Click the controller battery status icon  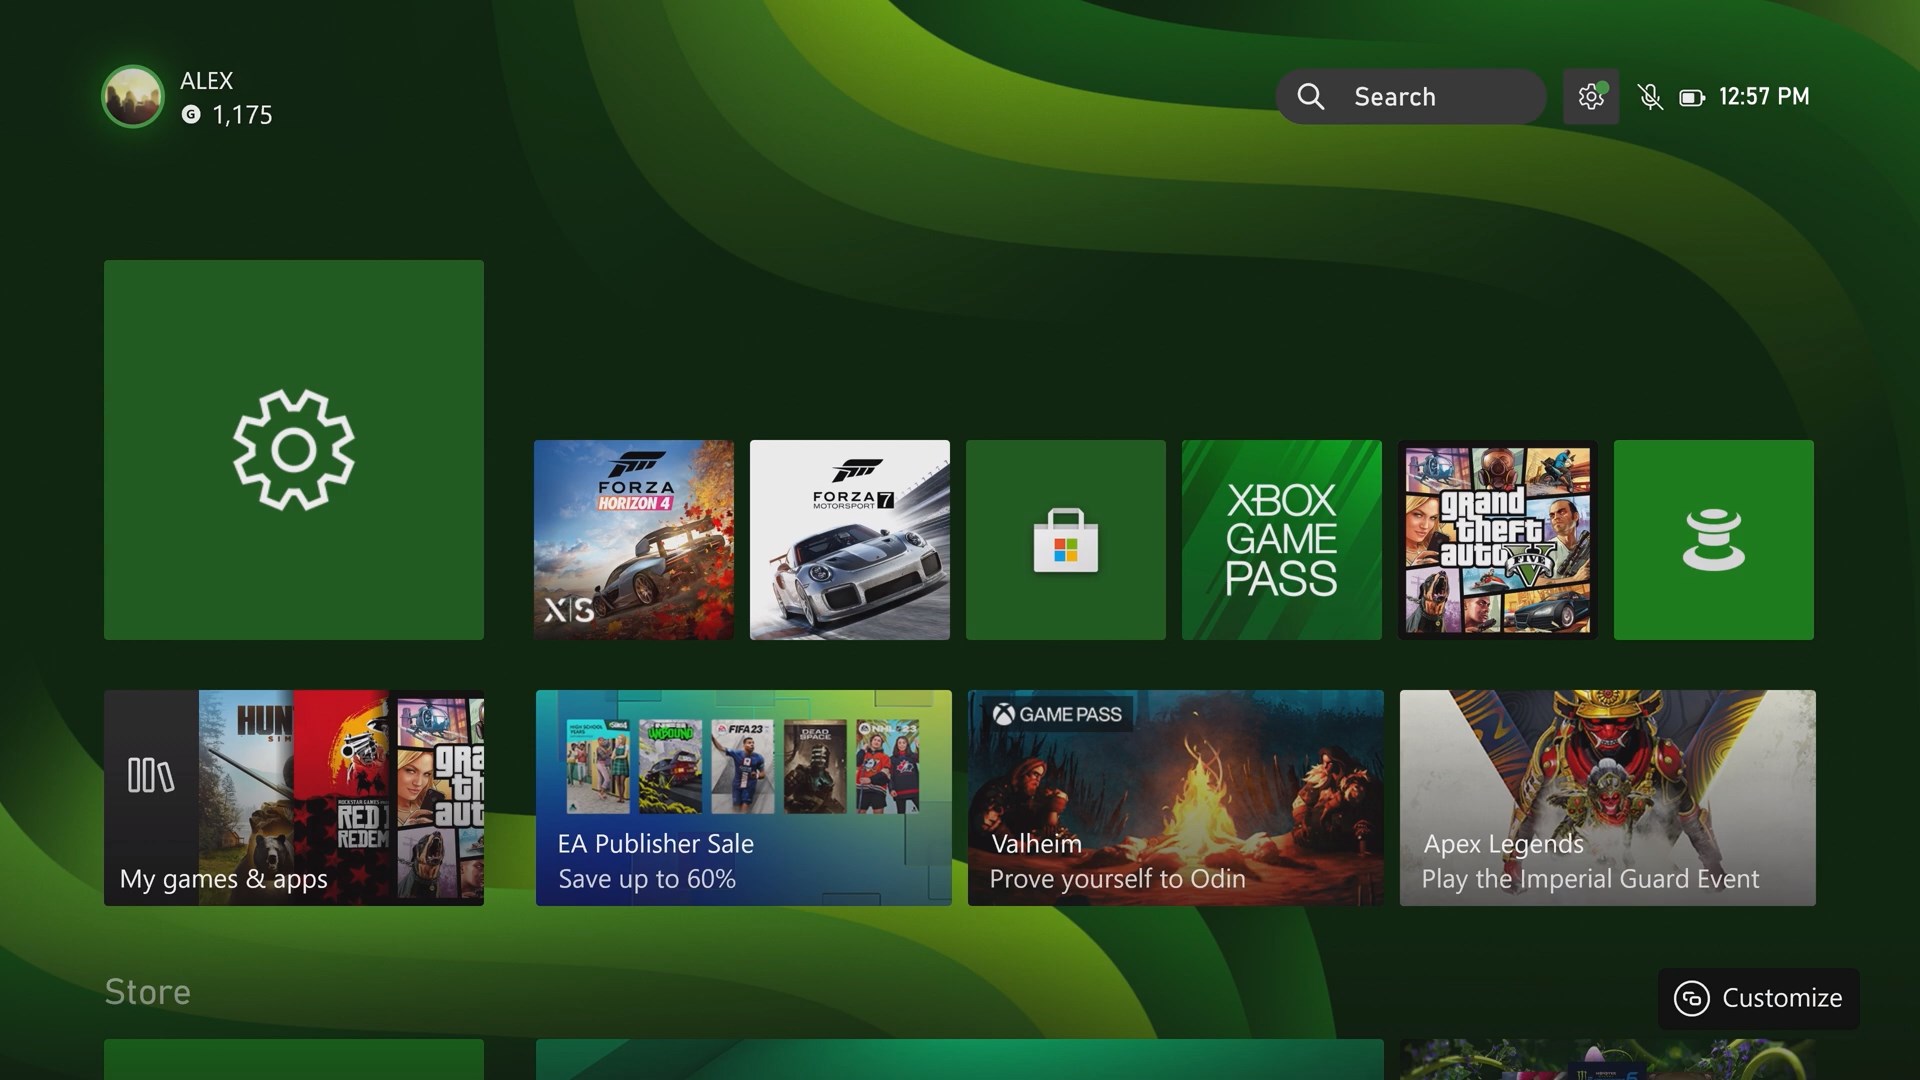coord(1692,97)
